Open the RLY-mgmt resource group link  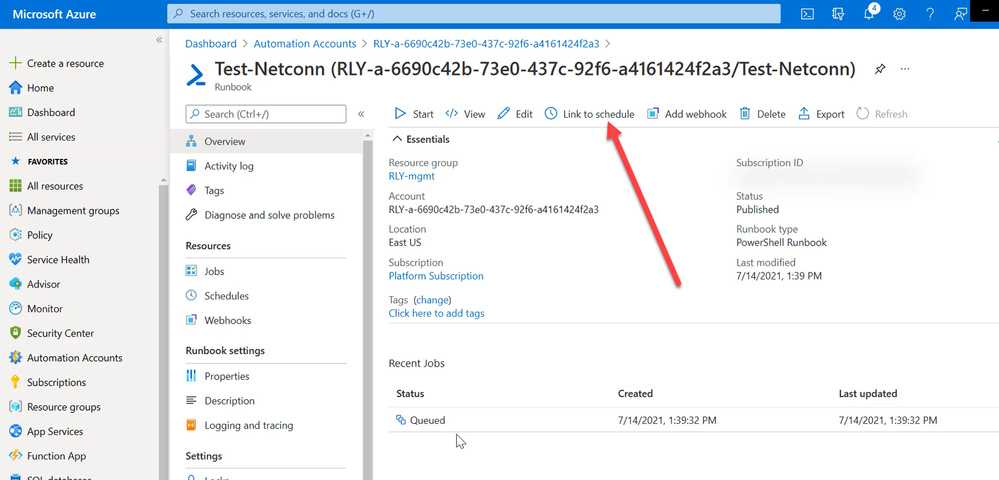[x=412, y=176]
